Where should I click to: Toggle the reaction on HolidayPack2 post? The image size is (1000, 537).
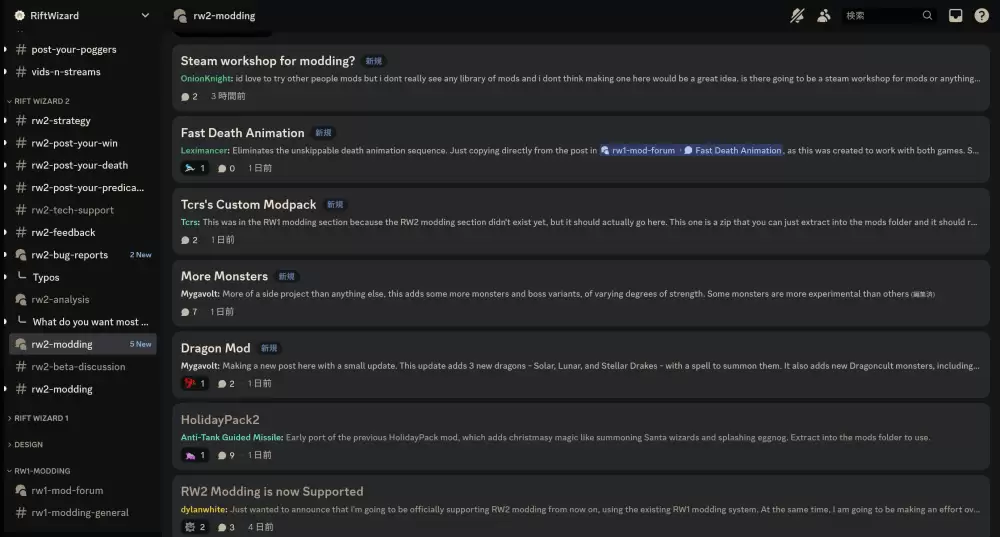pos(194,455)
